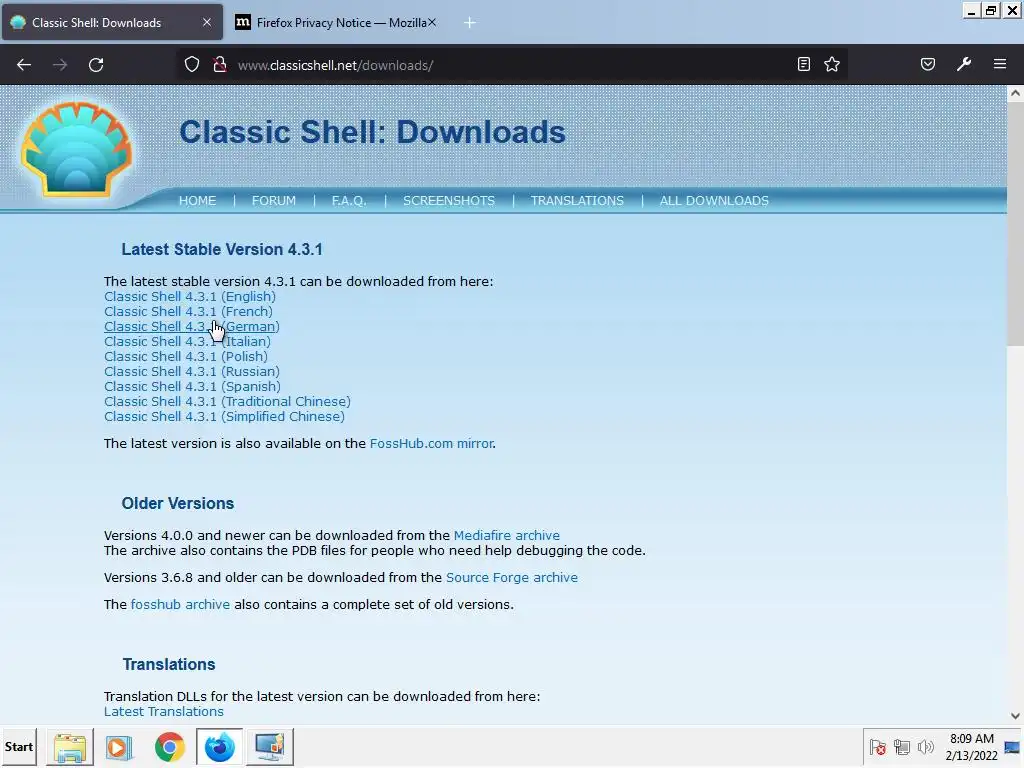Download Classic Shell 4.3.1 (French)
1024x768 pixels.
pos(188,312)
